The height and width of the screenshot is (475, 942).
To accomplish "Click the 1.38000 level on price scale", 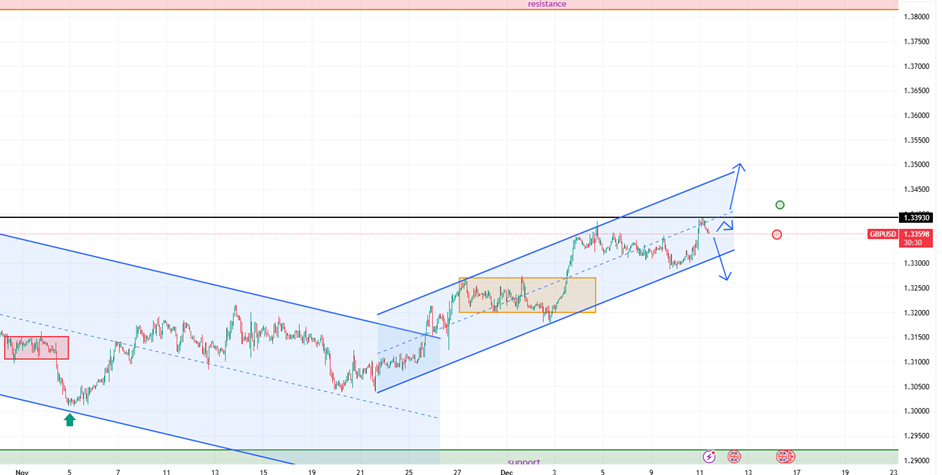I will tap(916, 17).
